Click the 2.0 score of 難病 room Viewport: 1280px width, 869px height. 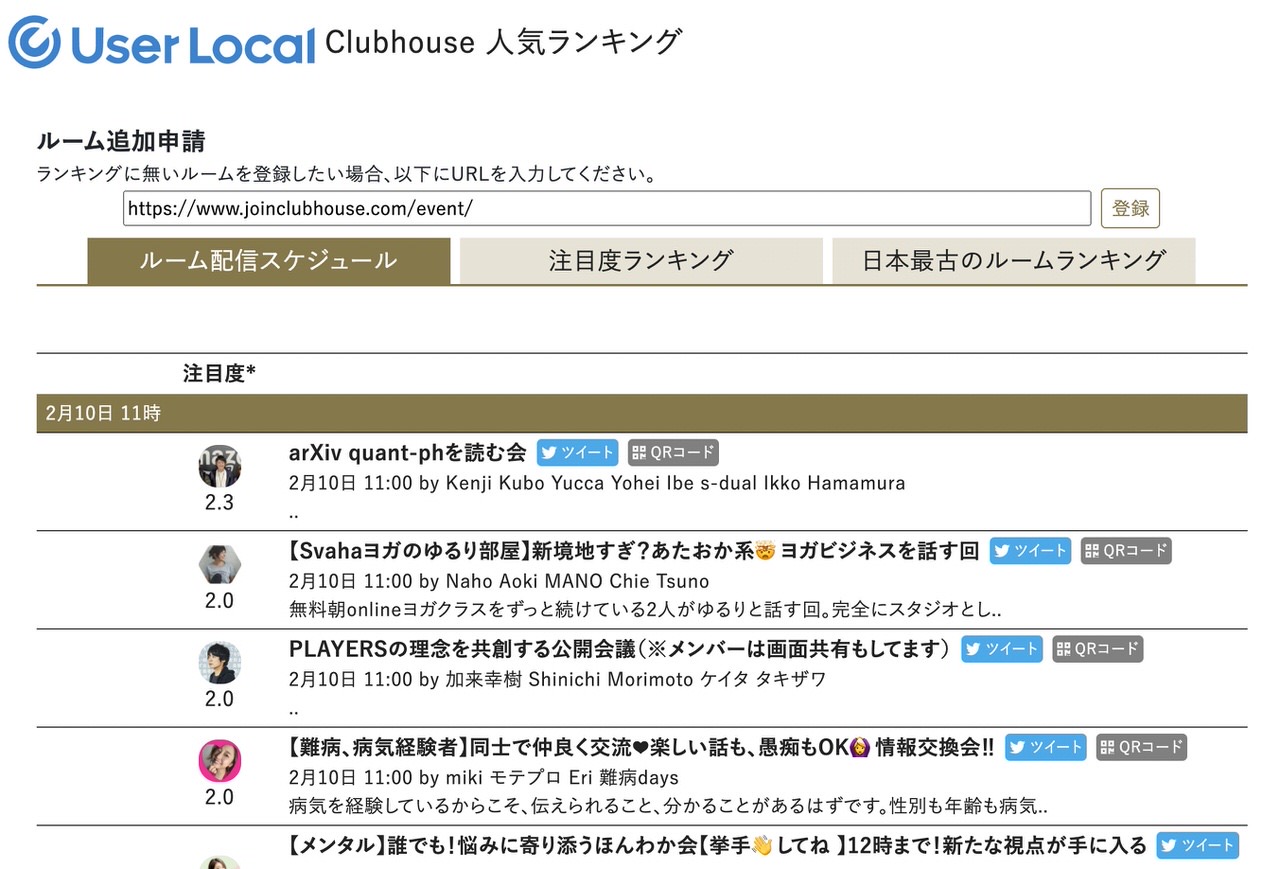coord(219,796)
